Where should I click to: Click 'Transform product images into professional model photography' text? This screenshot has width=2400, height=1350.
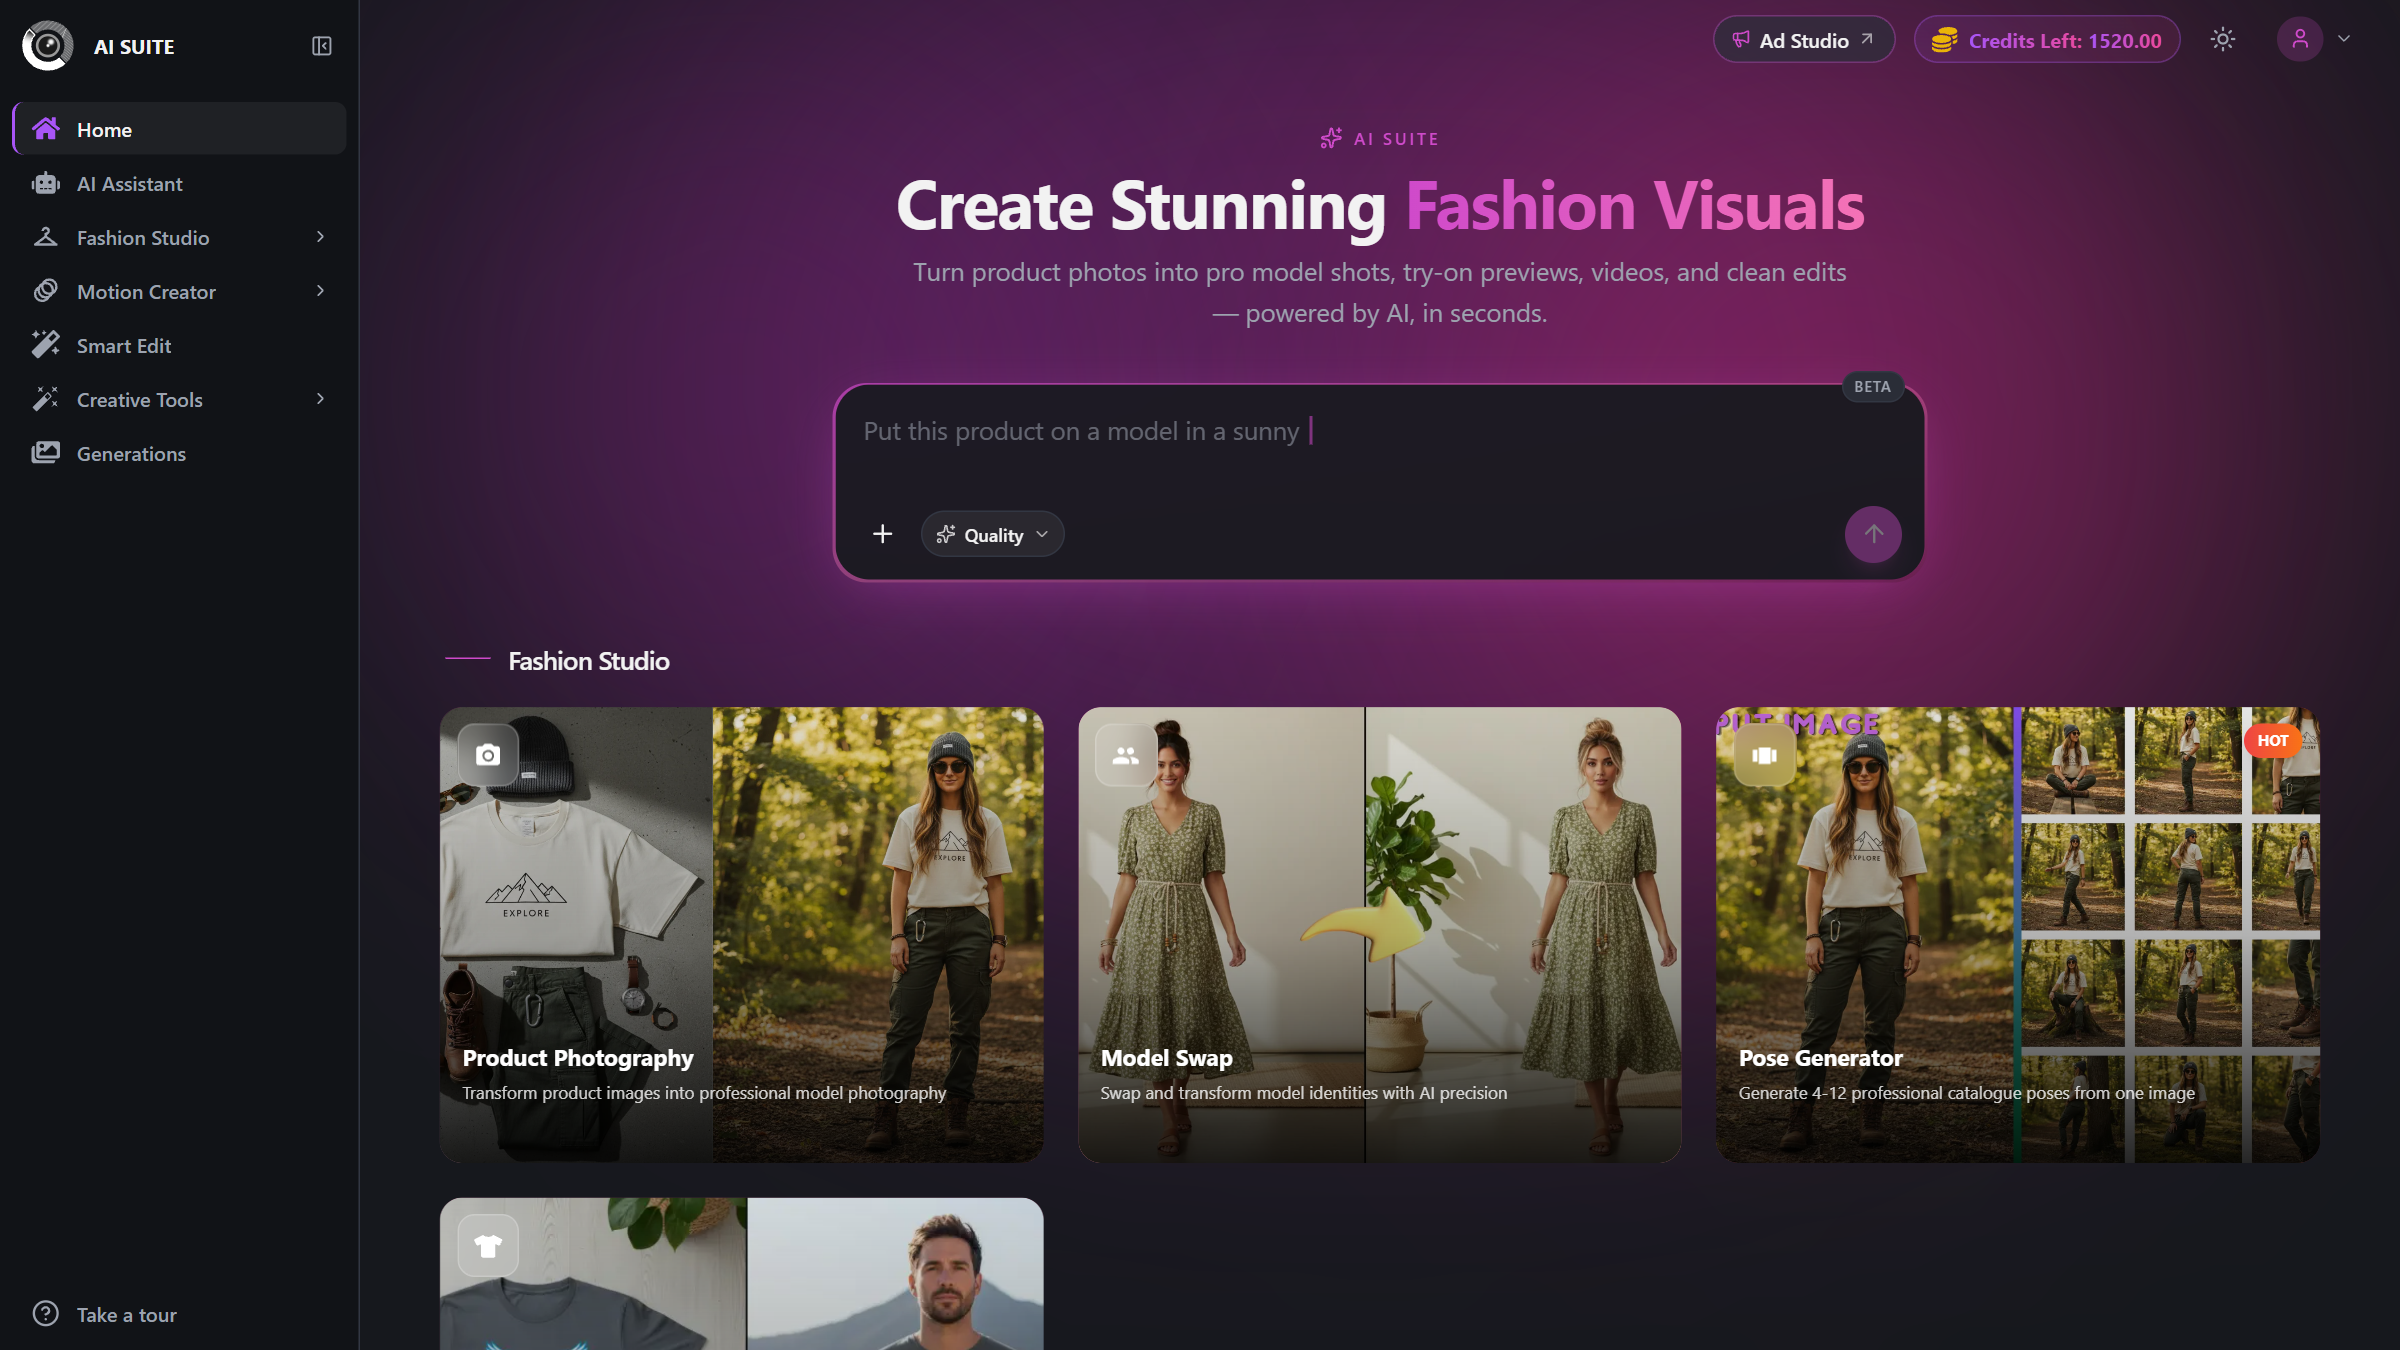[704, 1093]
